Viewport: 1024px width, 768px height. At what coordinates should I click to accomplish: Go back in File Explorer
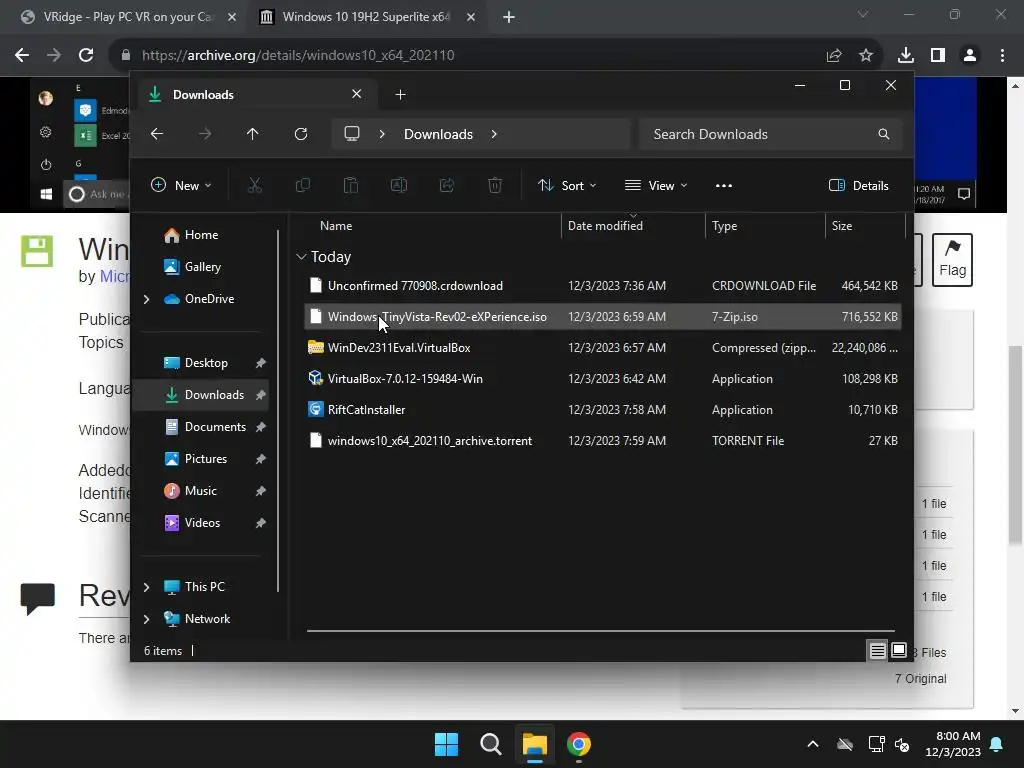point(157,134)
